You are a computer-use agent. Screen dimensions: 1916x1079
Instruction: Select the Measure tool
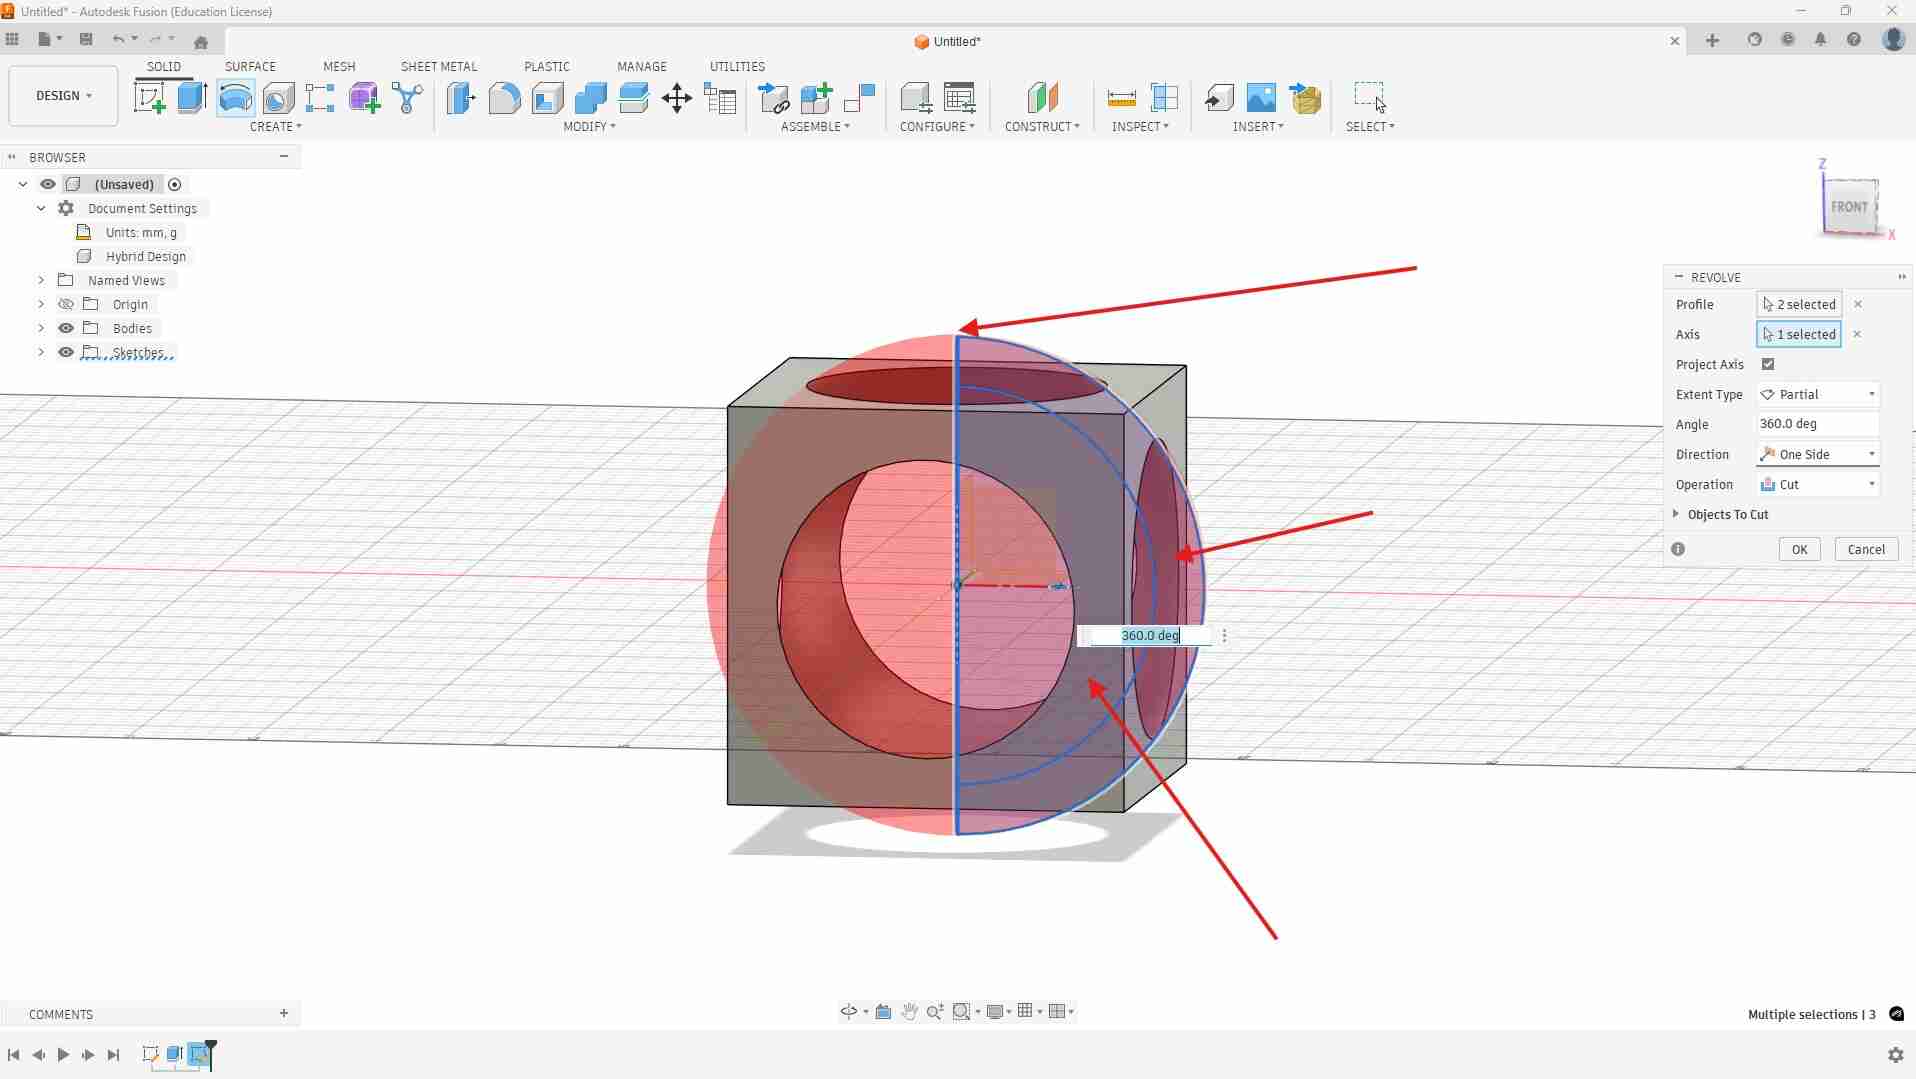[1122, 98]
